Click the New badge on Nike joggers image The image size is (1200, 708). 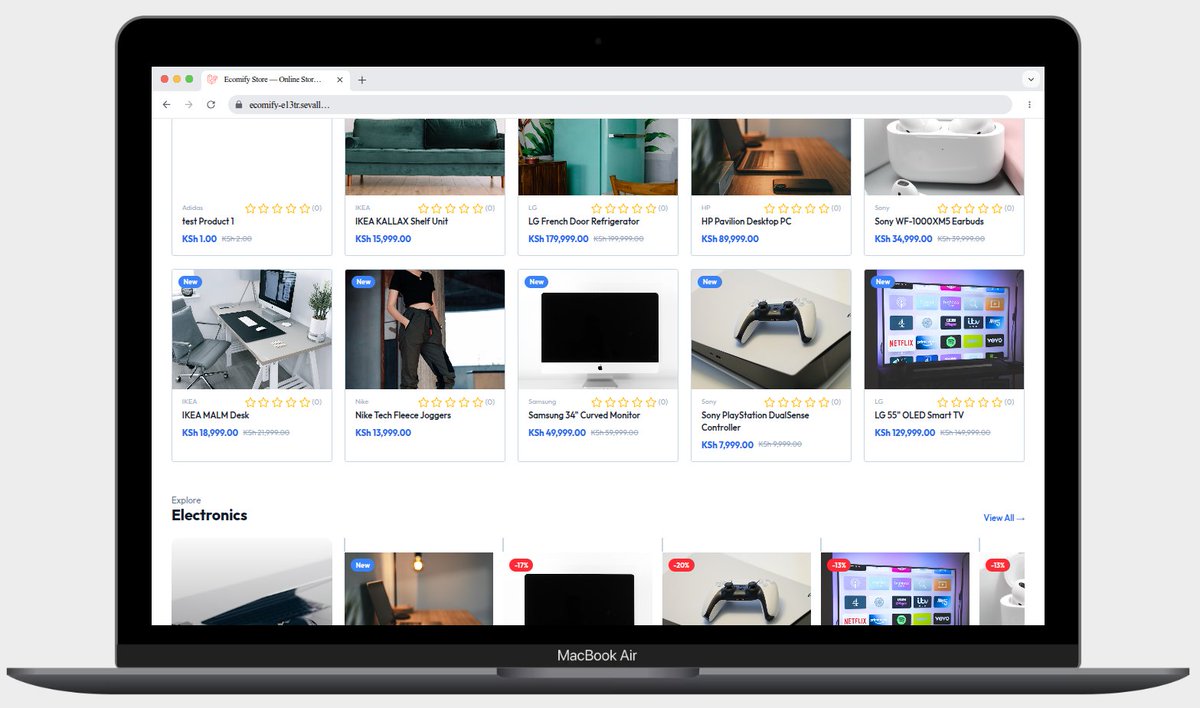[x=363, y=282]
